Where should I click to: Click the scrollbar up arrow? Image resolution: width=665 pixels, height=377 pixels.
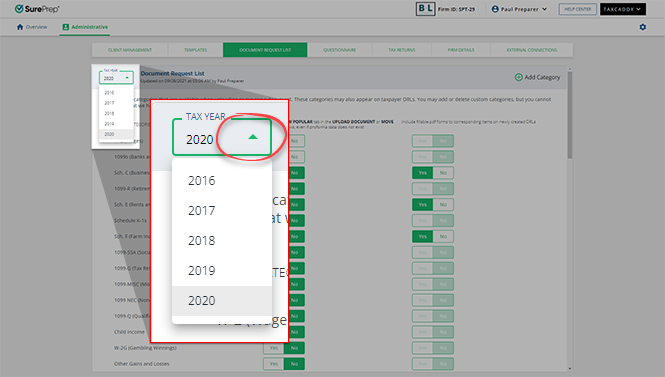click(570, 69)
